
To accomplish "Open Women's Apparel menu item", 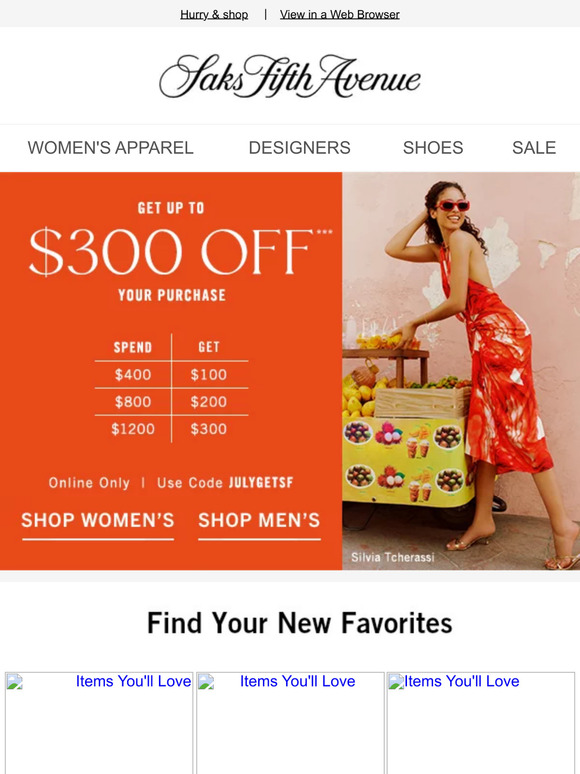I will (111, 148).
